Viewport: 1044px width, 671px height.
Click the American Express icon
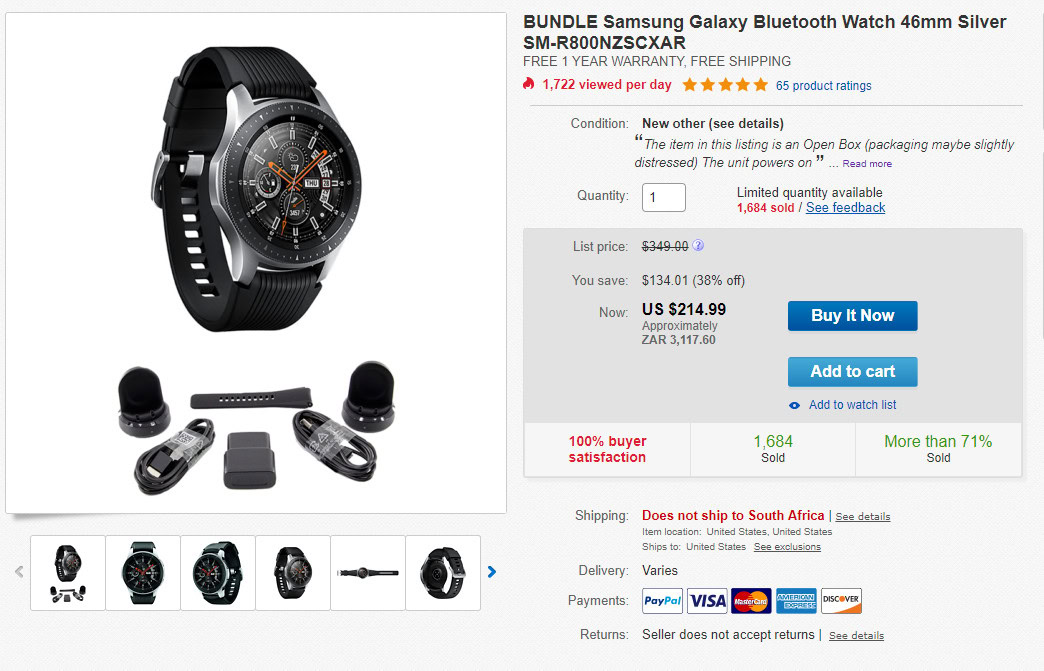click(x=796, y=601)
